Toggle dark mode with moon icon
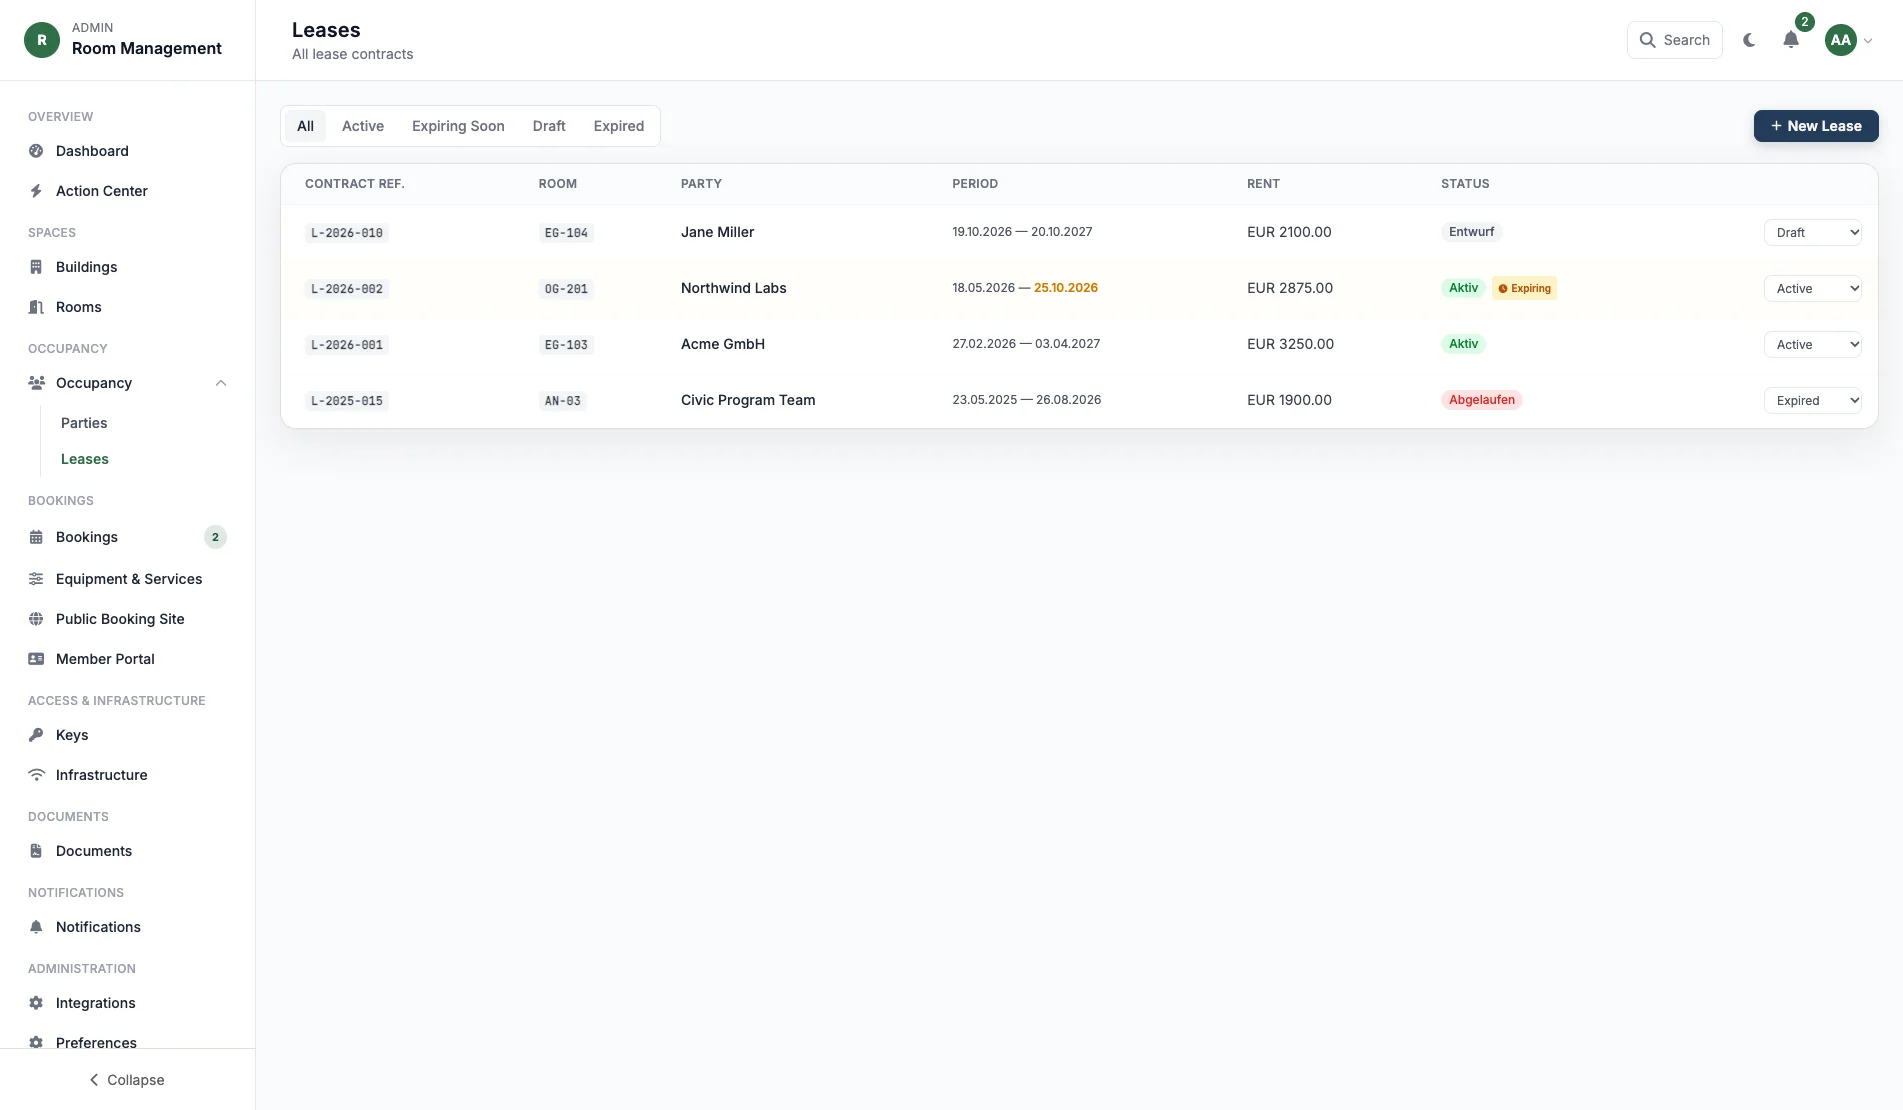1903x1110 pixels. pos(1749,40)
